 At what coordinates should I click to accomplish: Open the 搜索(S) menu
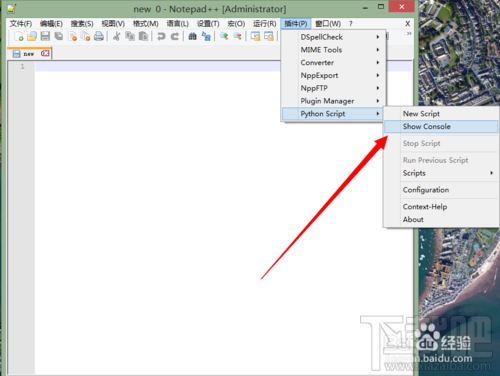point(82,24)
